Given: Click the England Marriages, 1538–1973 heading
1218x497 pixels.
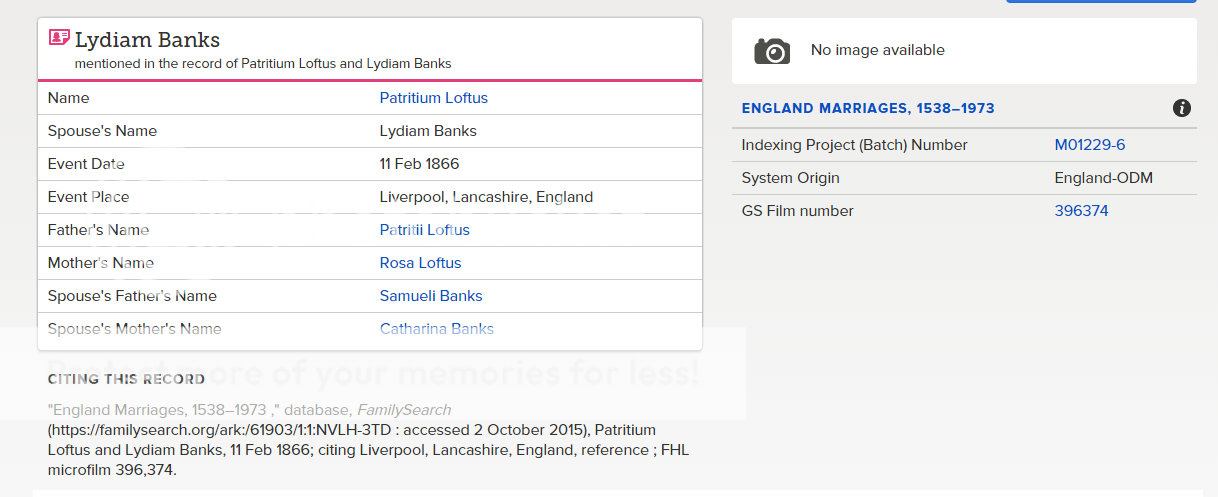Looking at the screenshot, I should (868, 108).
